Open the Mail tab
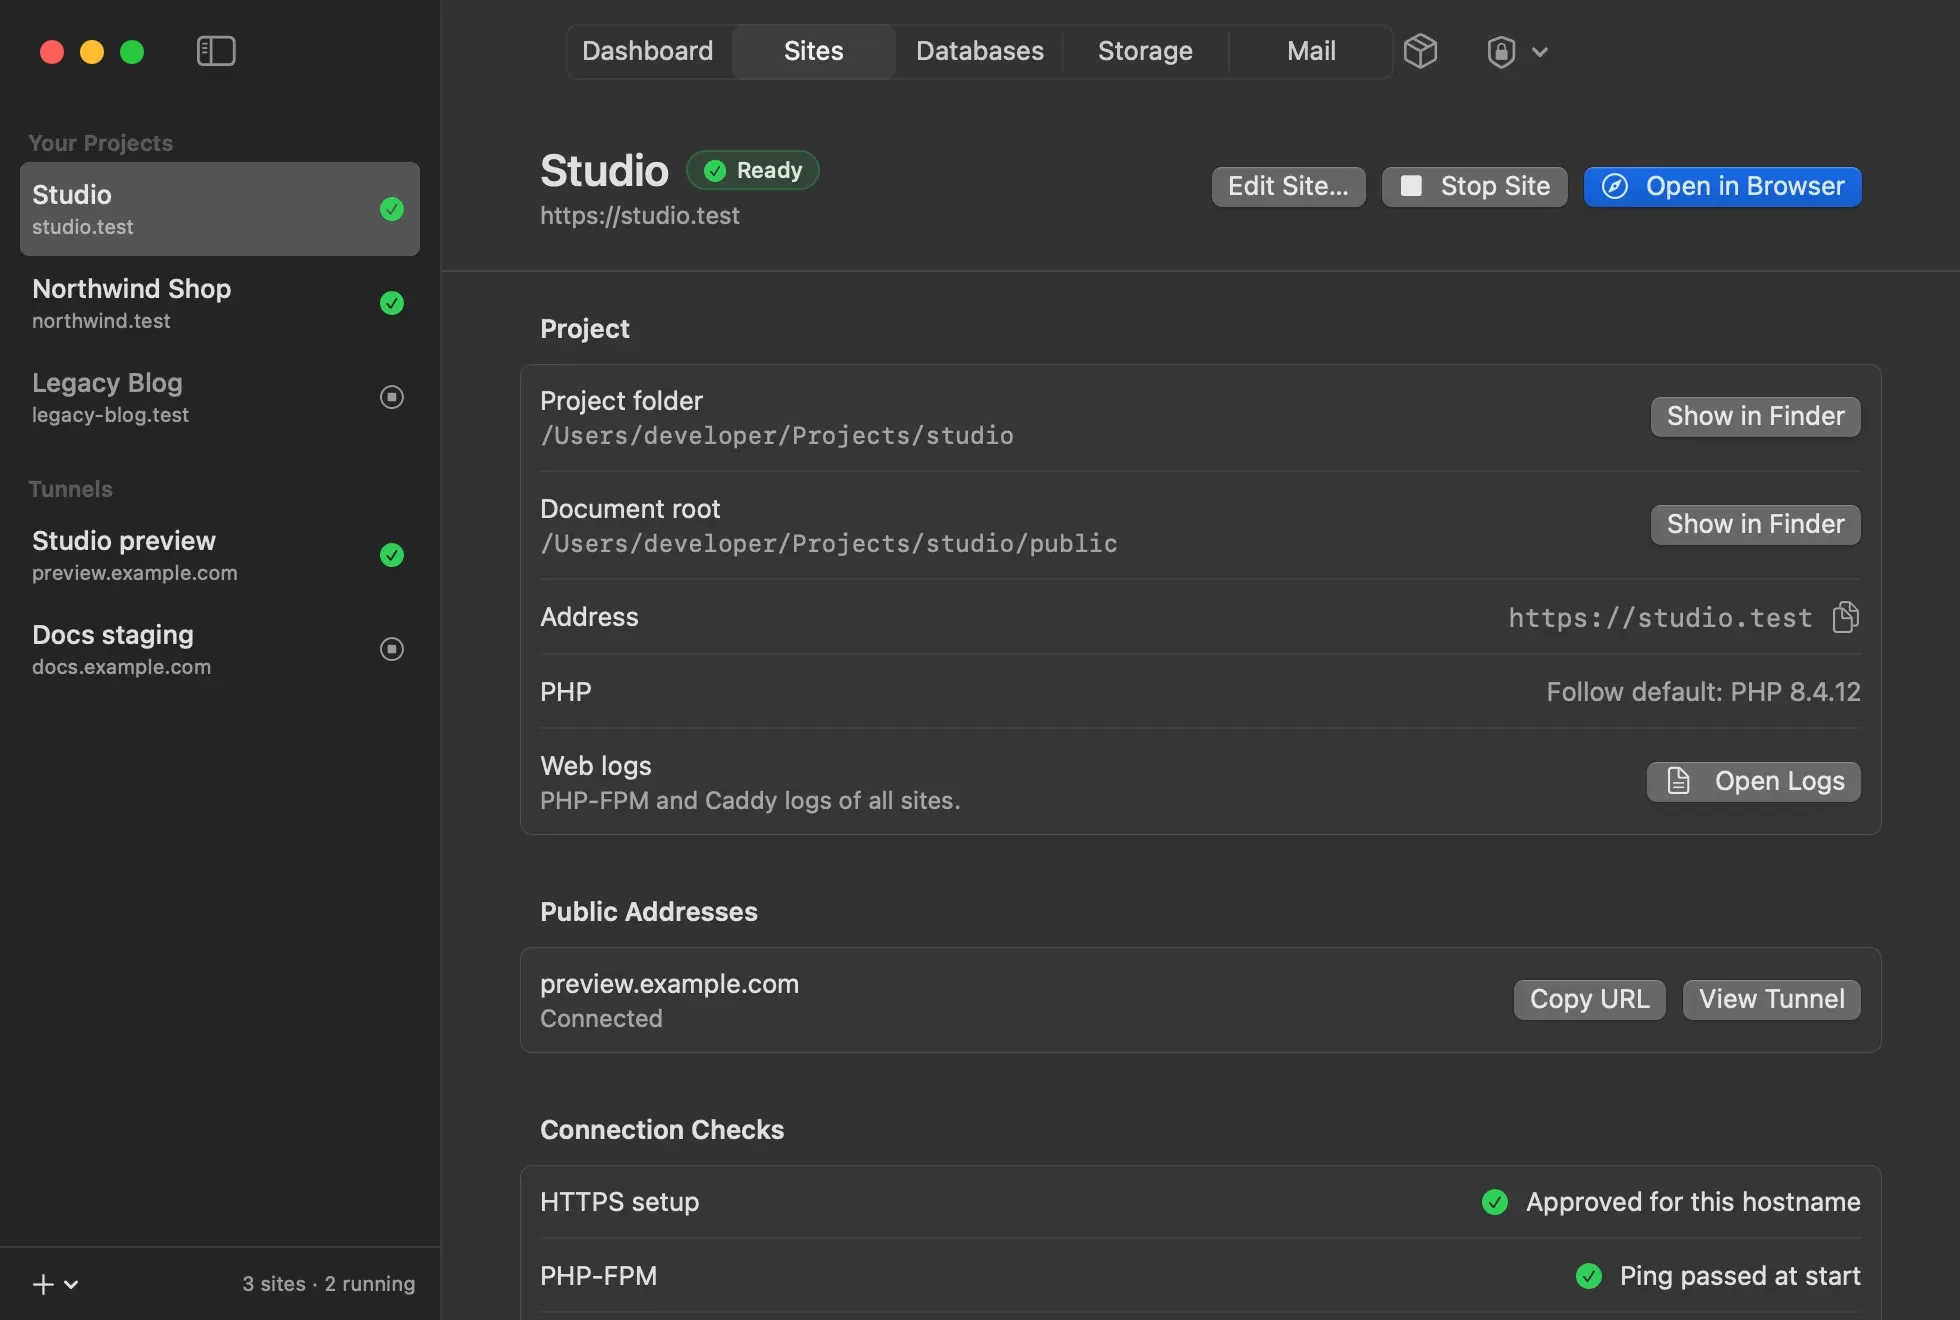 pyautogui.click(x=1311, y=51)
